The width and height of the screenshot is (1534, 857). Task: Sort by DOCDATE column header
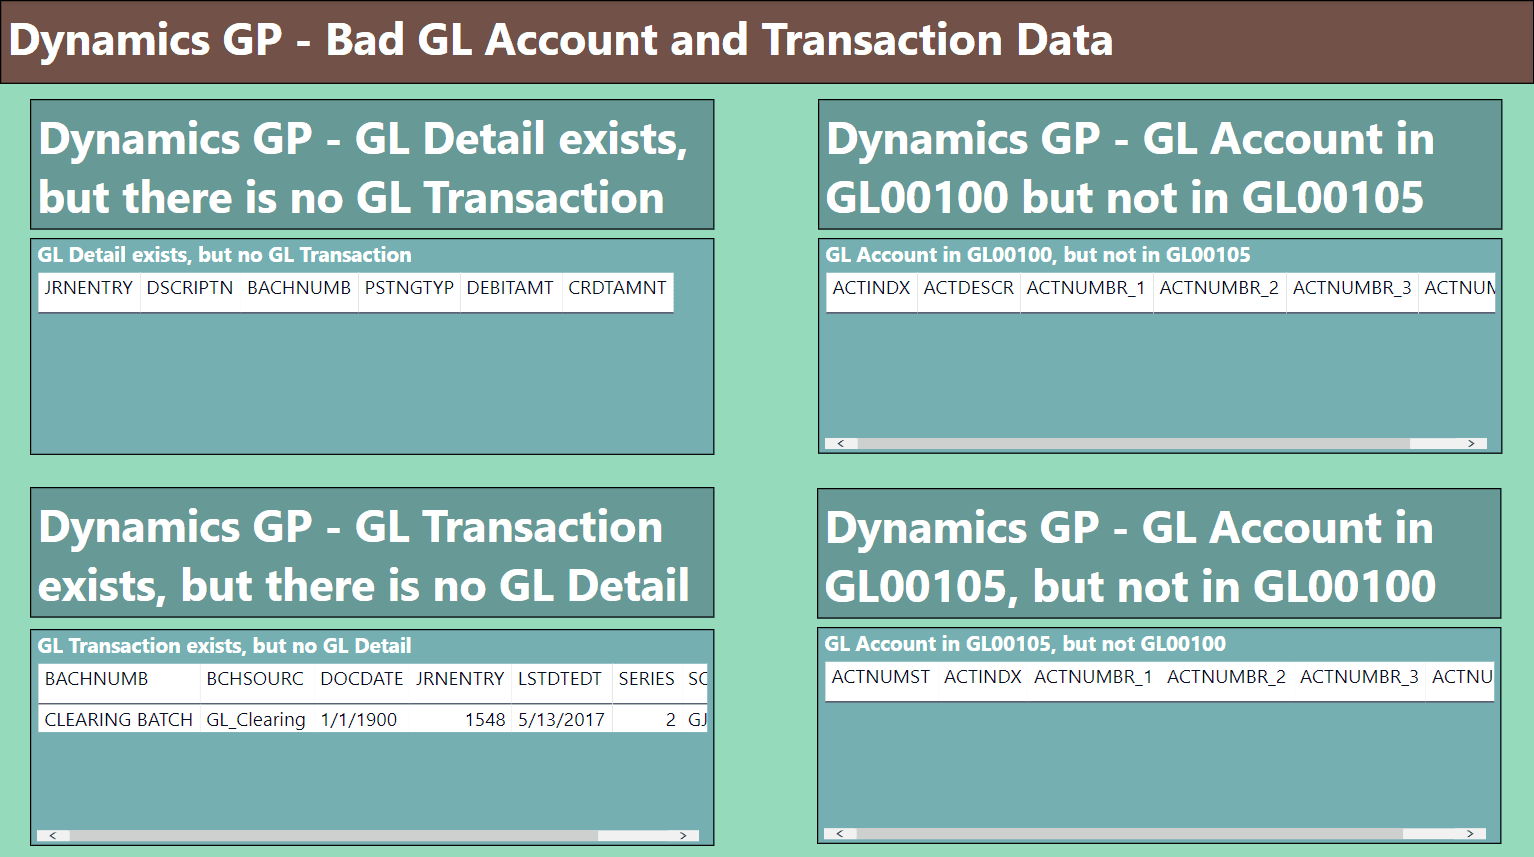coord(362,679)
